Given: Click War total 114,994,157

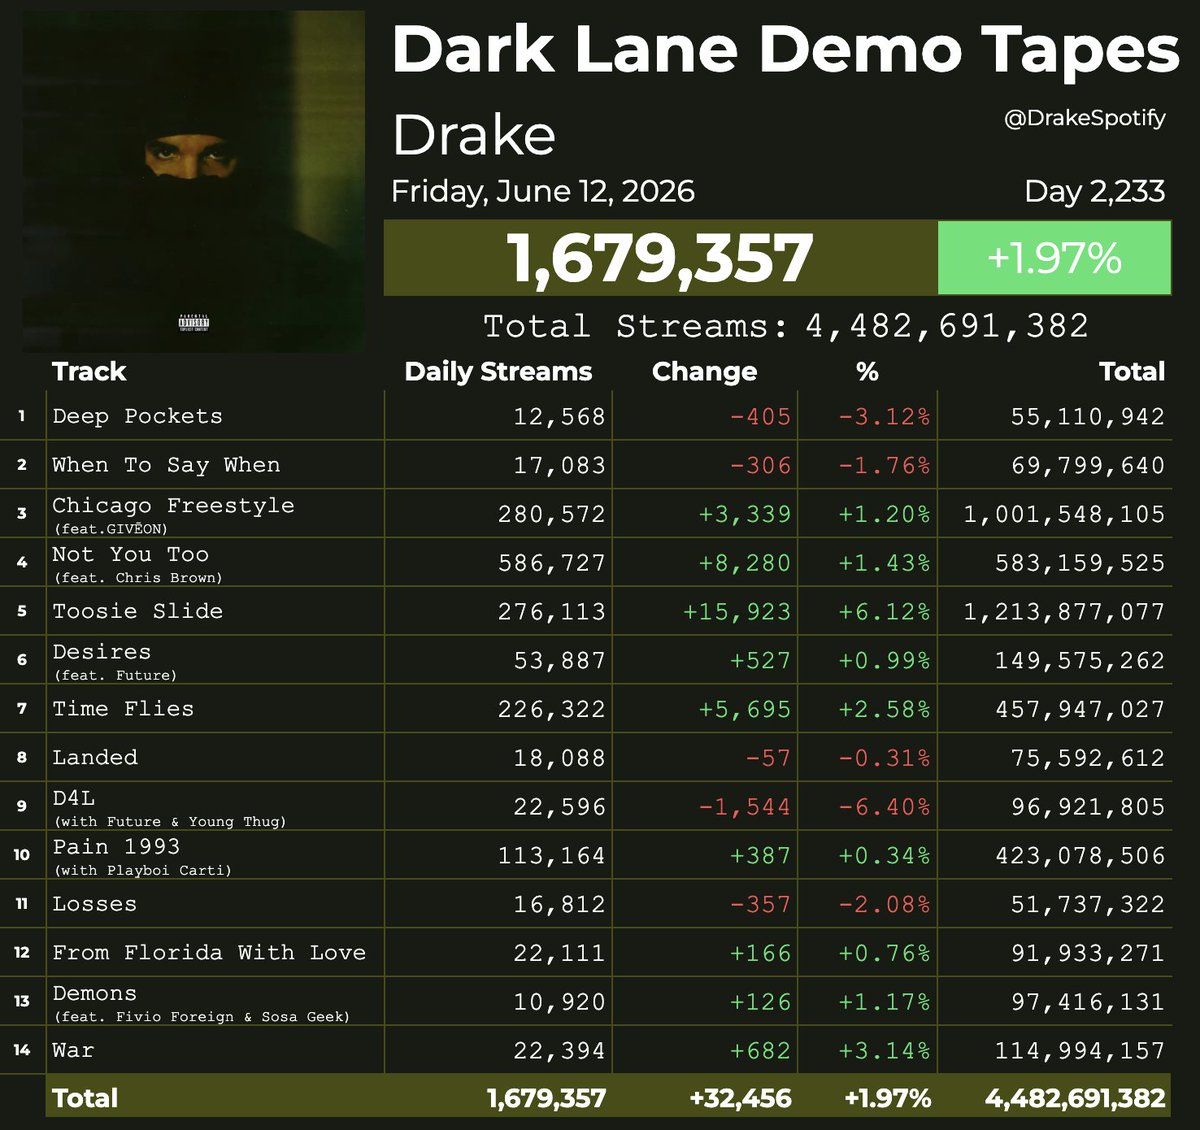Looking at the screenshot, I should pos(1080,1051).
